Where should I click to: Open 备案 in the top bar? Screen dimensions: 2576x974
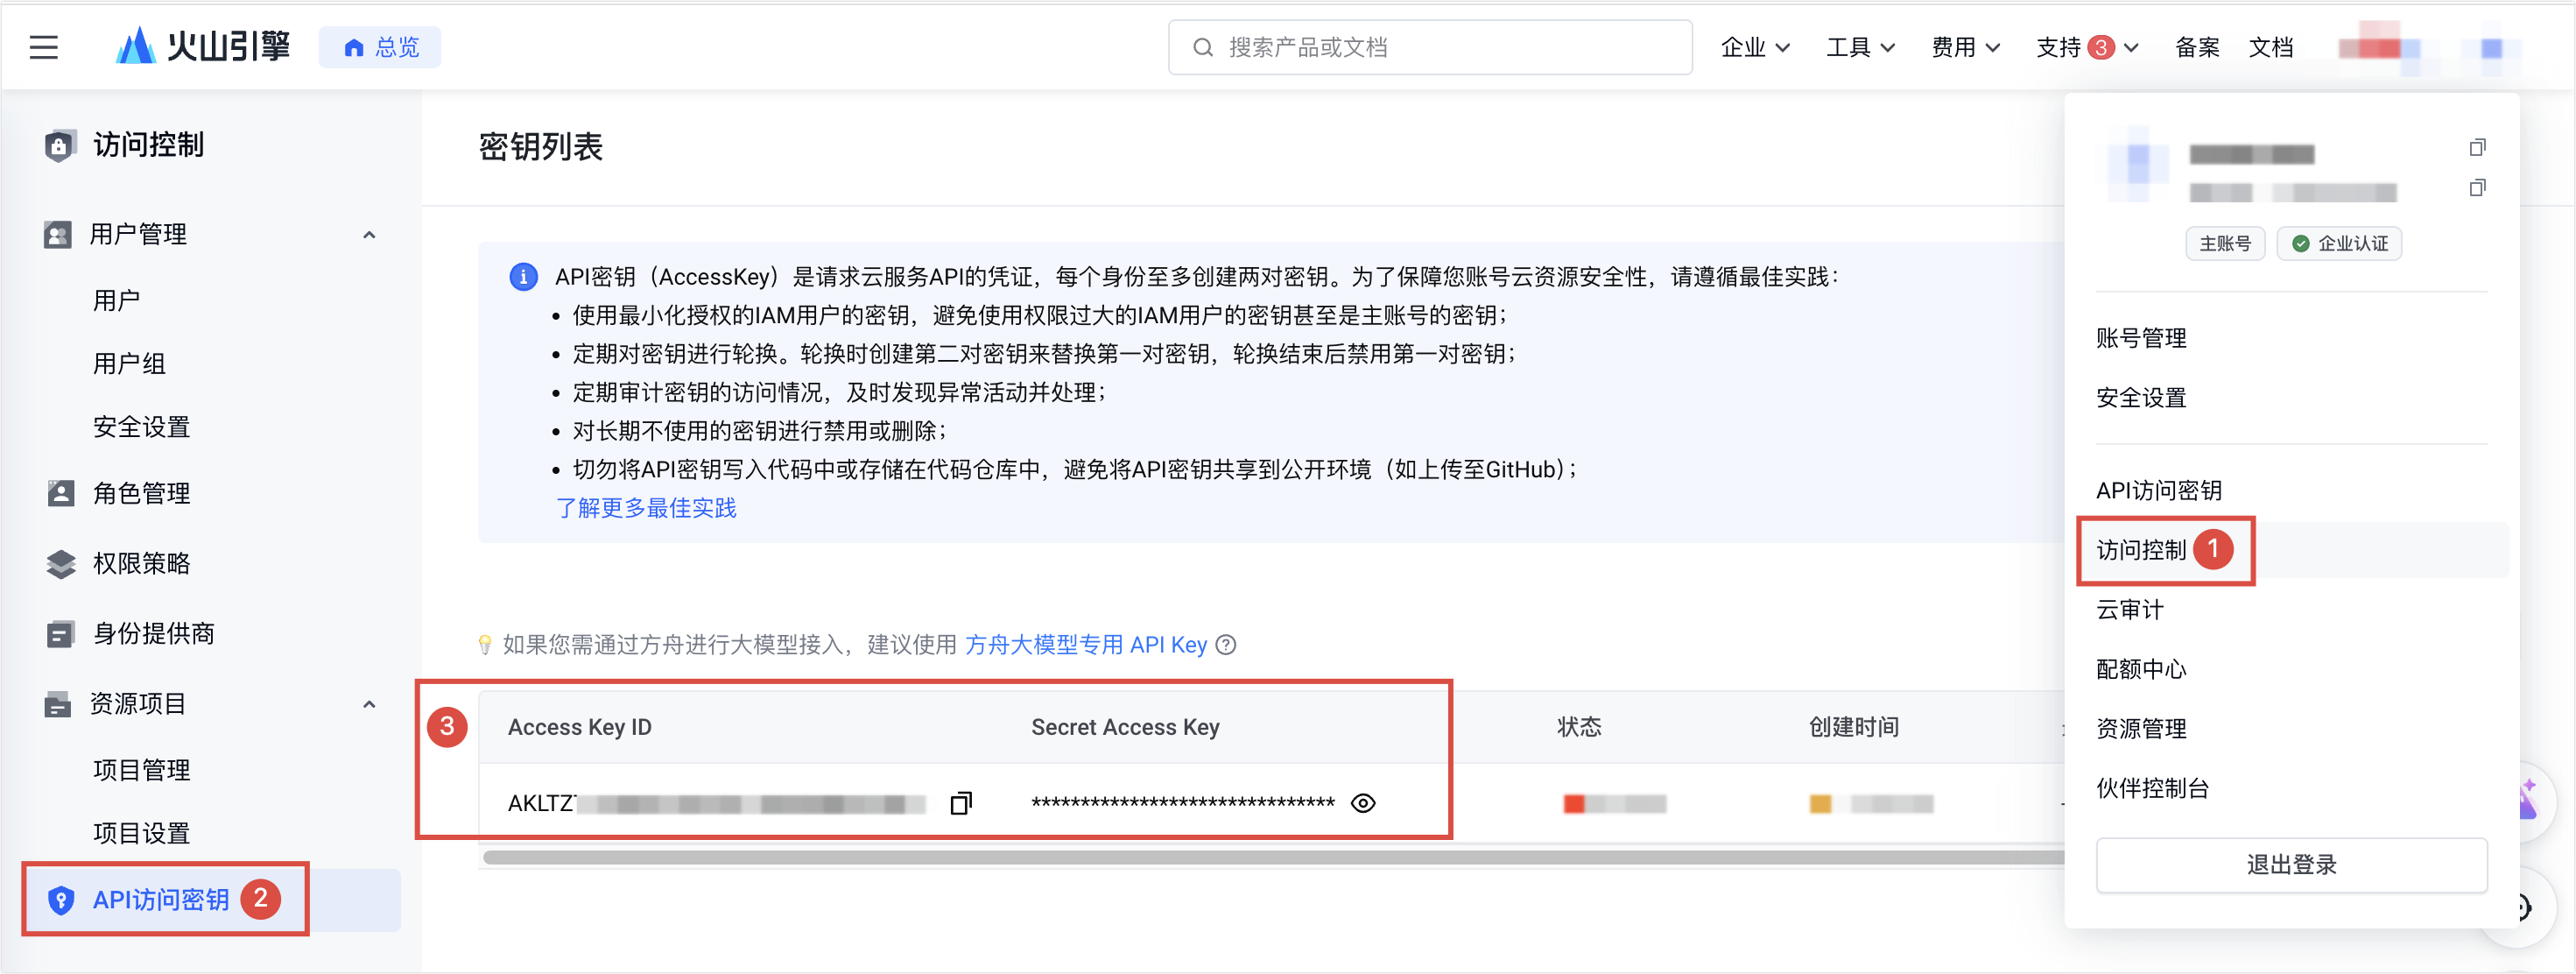click(x=2197, y=47)
